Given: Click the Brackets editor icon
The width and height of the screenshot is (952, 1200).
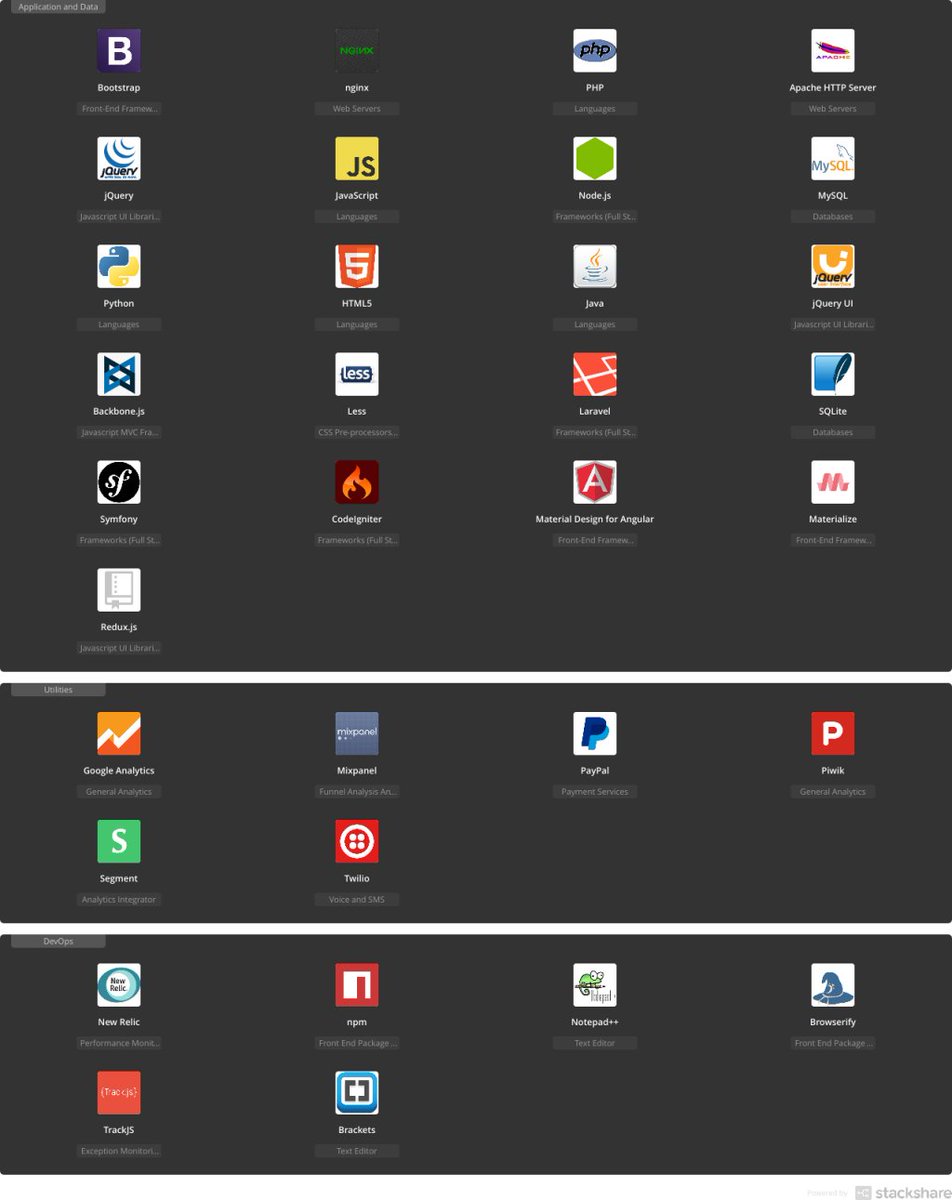Looking at the screenshot, I should (357, 1092).
